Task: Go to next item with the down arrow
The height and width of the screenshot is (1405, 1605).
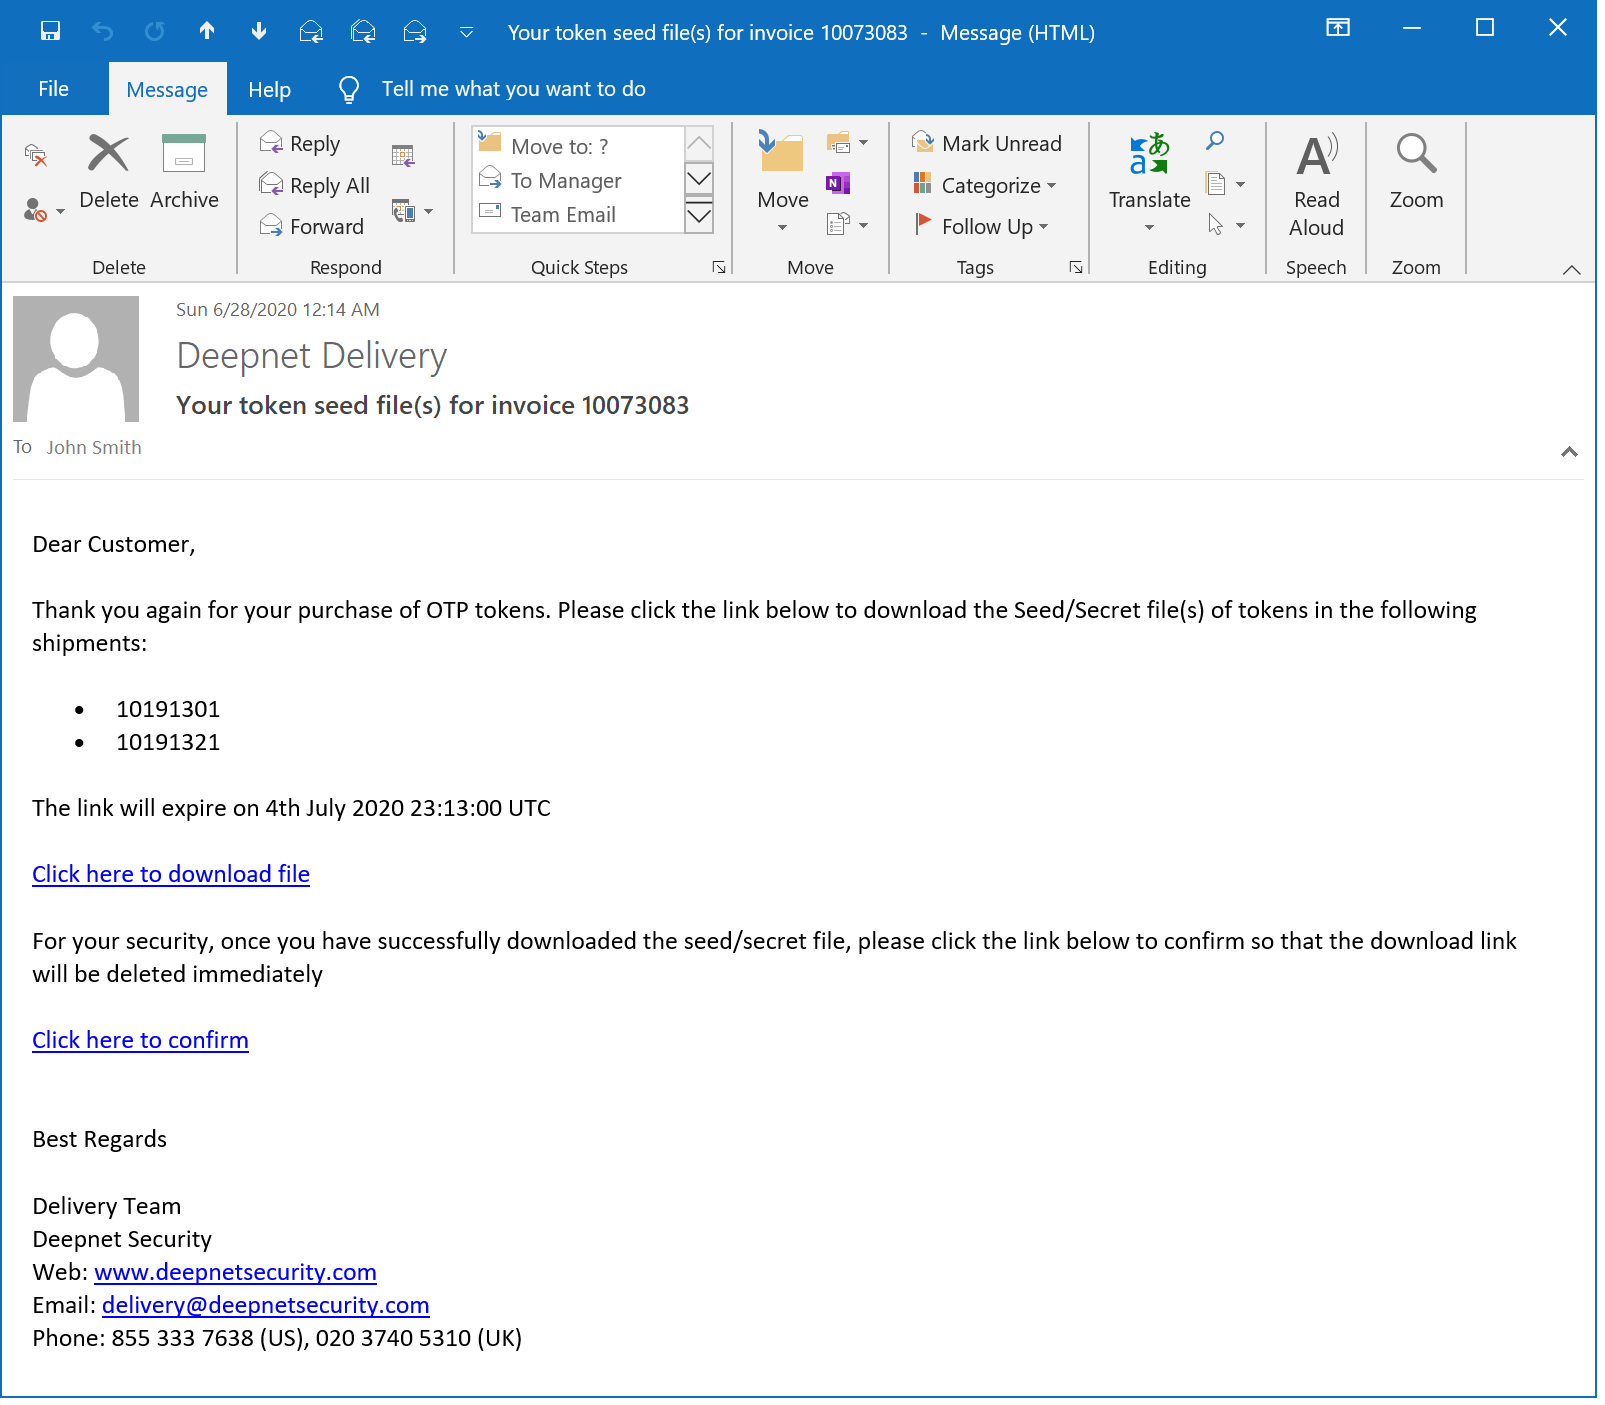Action: 259,31
